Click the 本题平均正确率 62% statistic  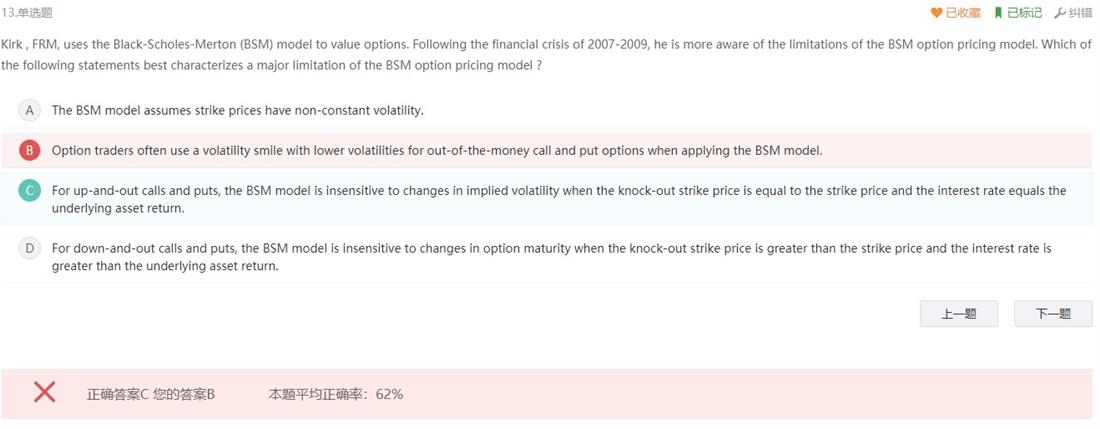[336, 395]
